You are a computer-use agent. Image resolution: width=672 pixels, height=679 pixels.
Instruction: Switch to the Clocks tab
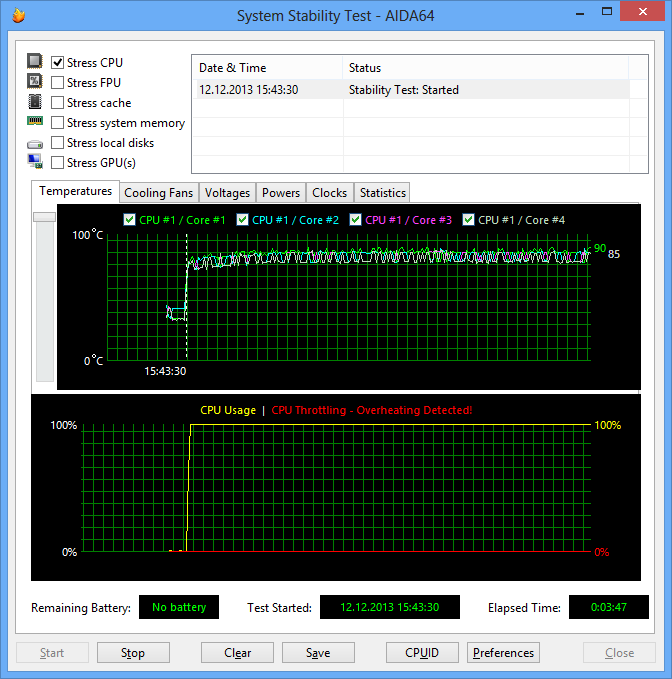(330, 193)
